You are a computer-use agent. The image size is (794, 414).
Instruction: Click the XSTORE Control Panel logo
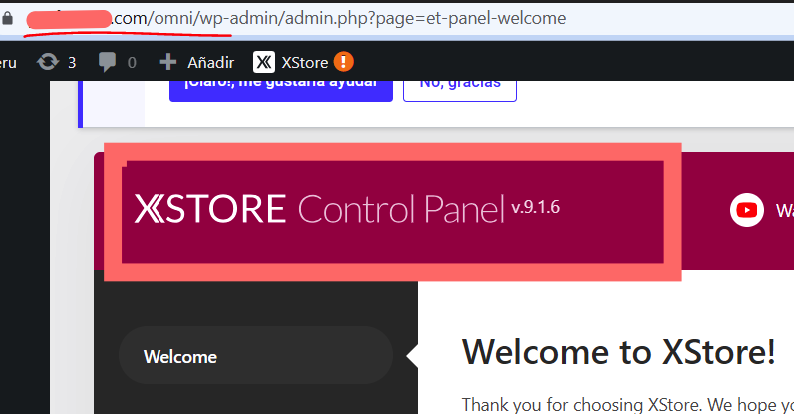point(320,209)
